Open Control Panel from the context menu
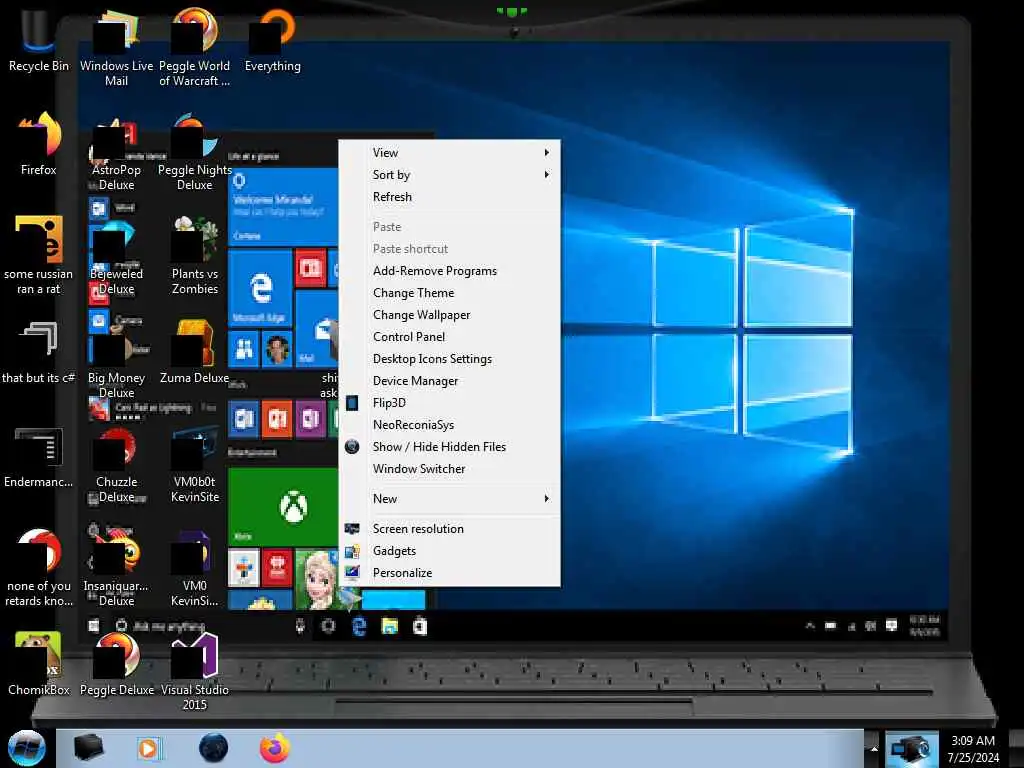Screen dimensions: 1024x768 [x=449, y=337]
